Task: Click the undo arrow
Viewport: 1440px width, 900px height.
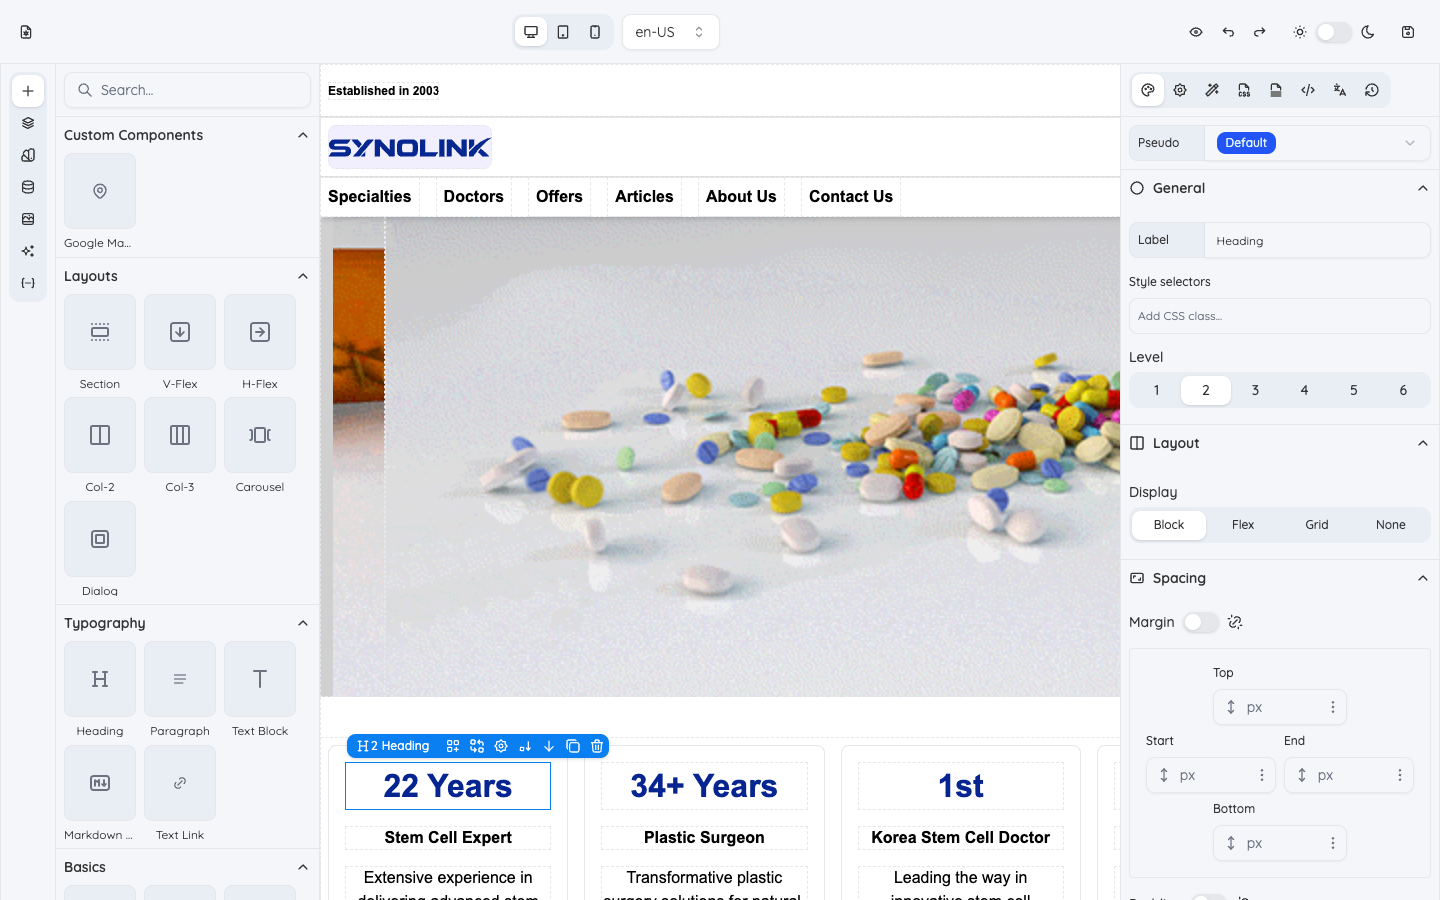Action: click(1228, 32)
